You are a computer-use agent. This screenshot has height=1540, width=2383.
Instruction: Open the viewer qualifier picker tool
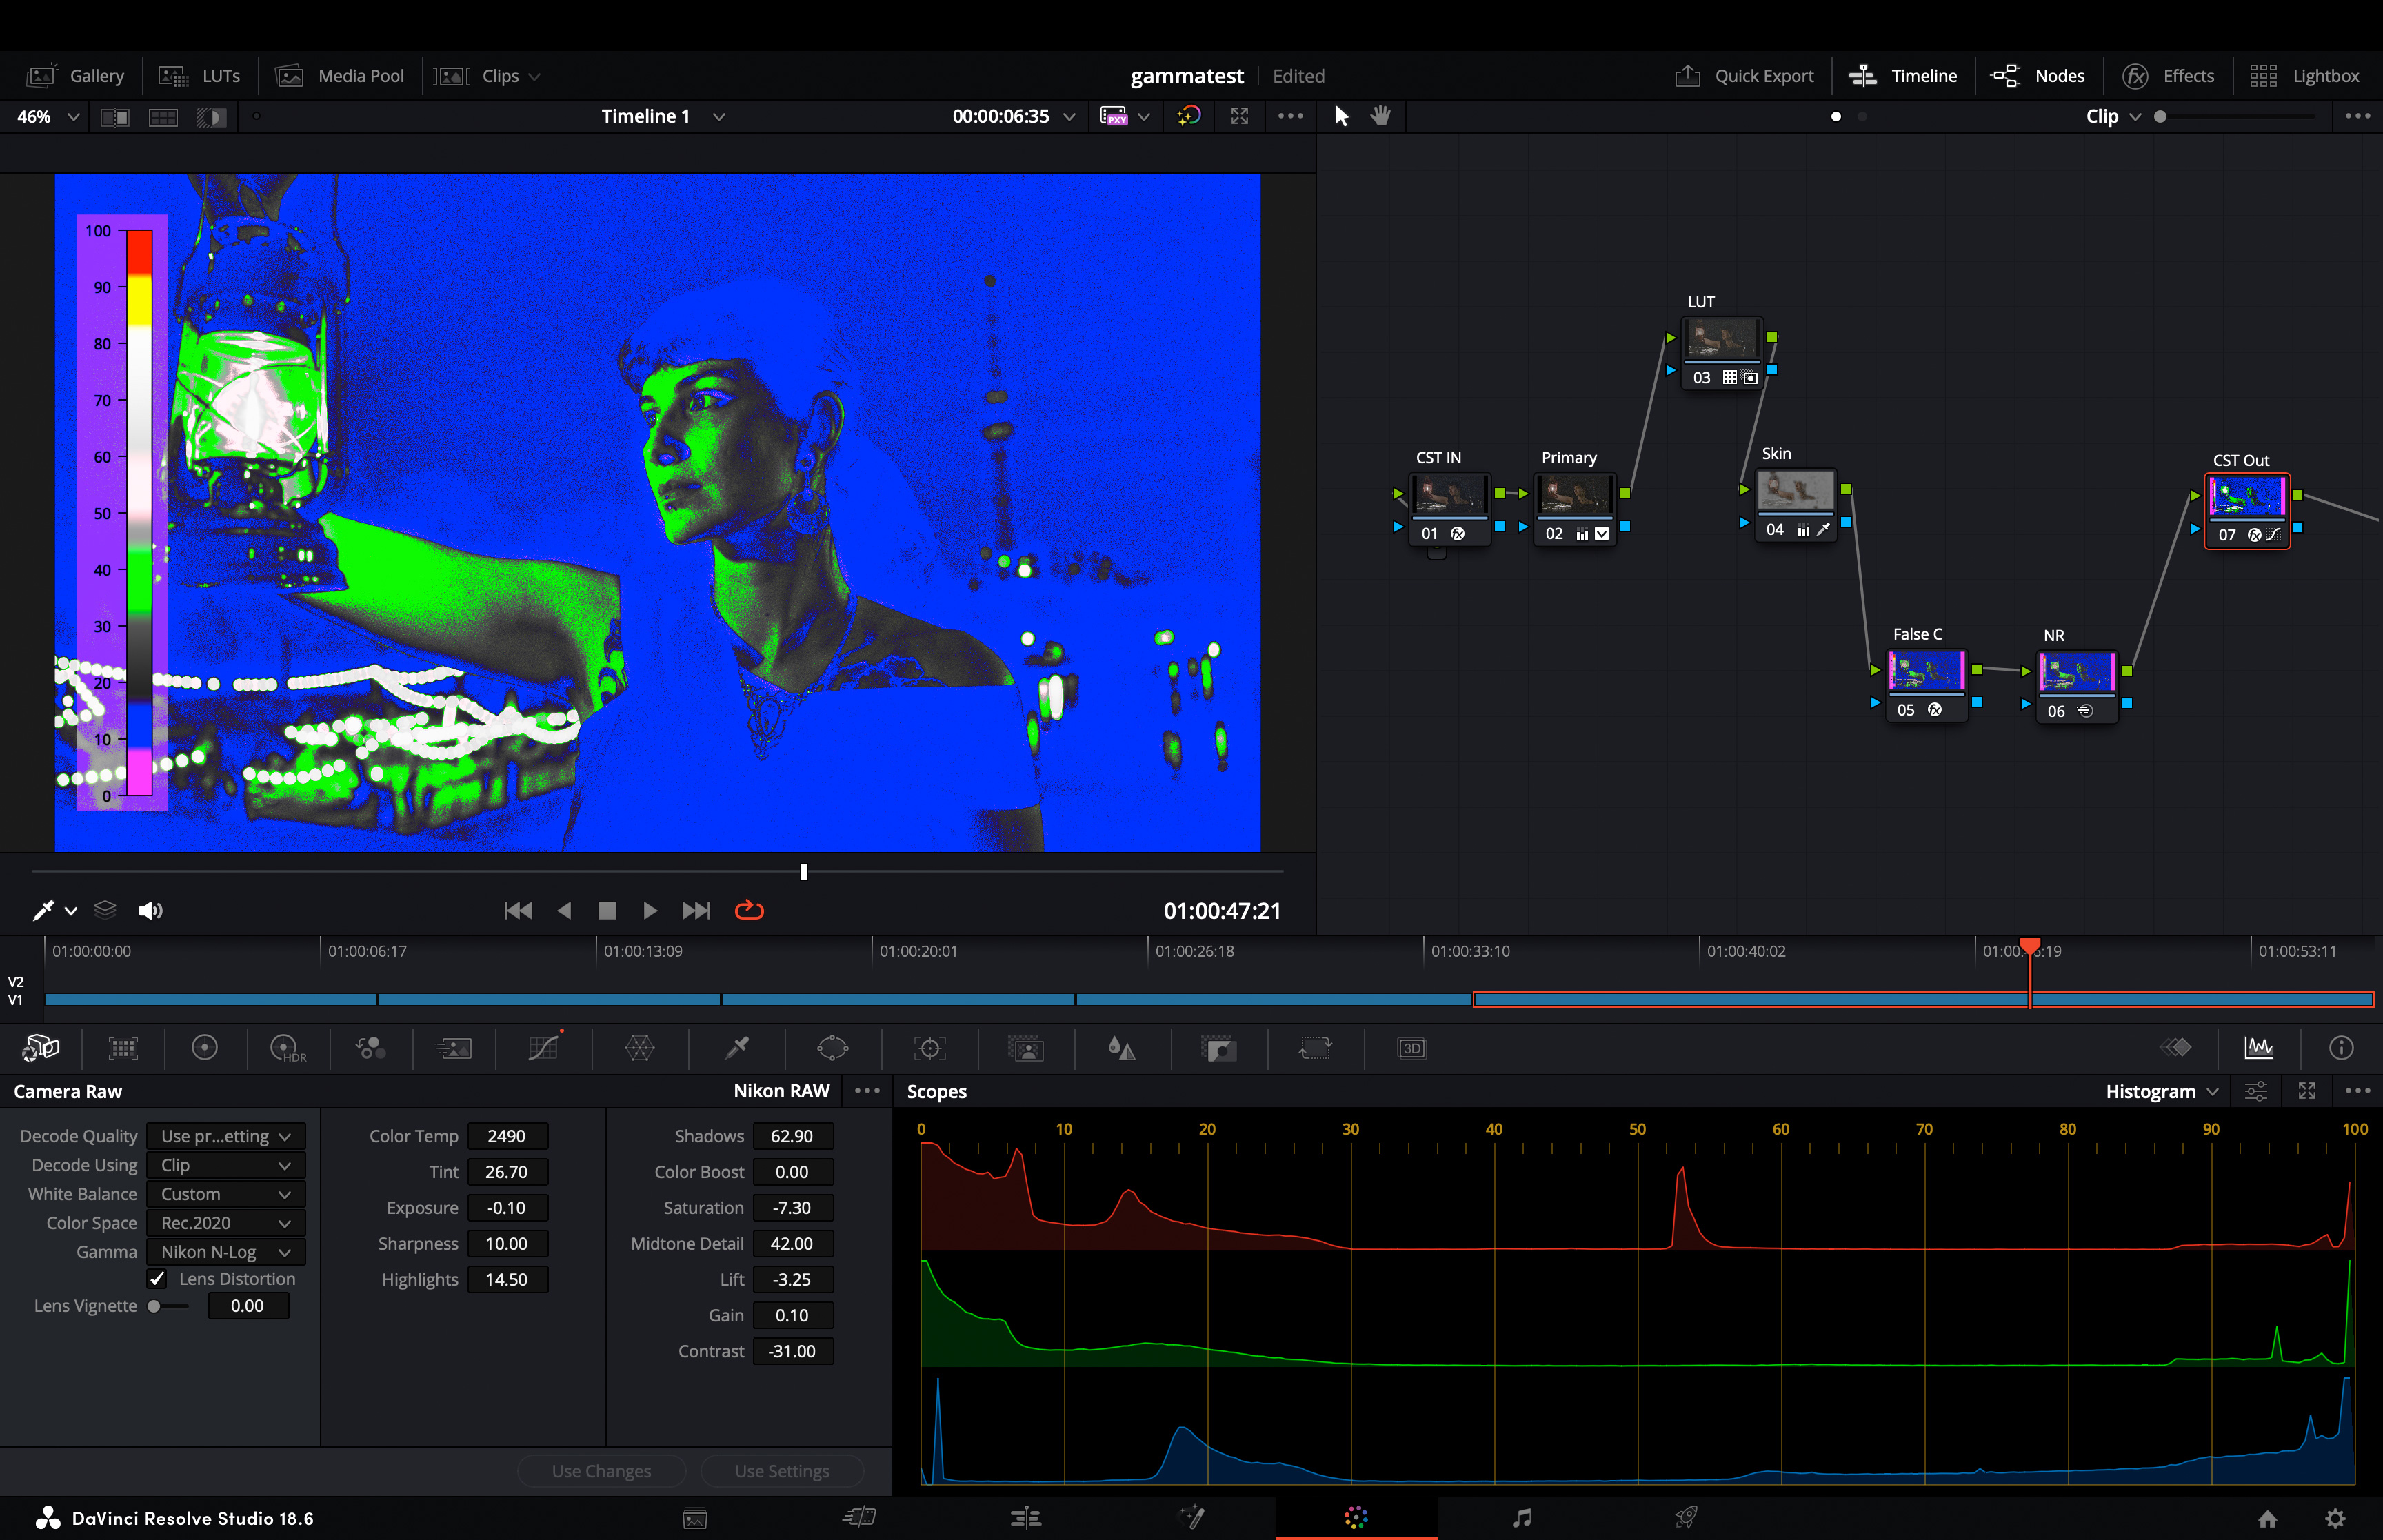[43, 910]
